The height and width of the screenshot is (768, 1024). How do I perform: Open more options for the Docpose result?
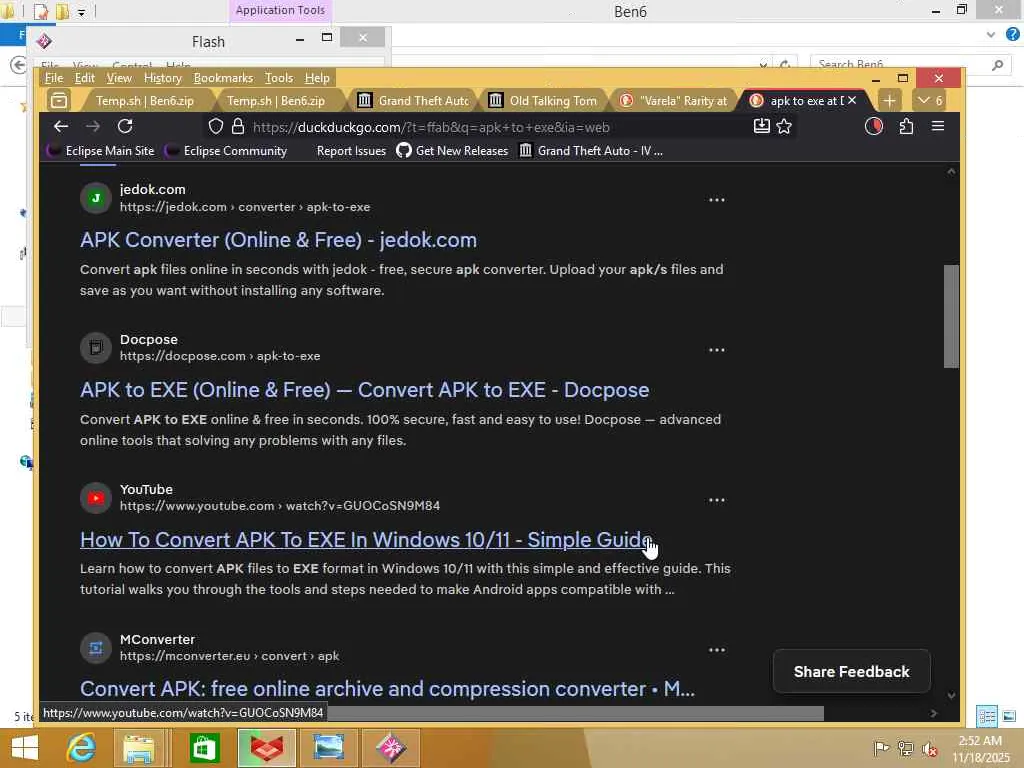click(716, 350)
